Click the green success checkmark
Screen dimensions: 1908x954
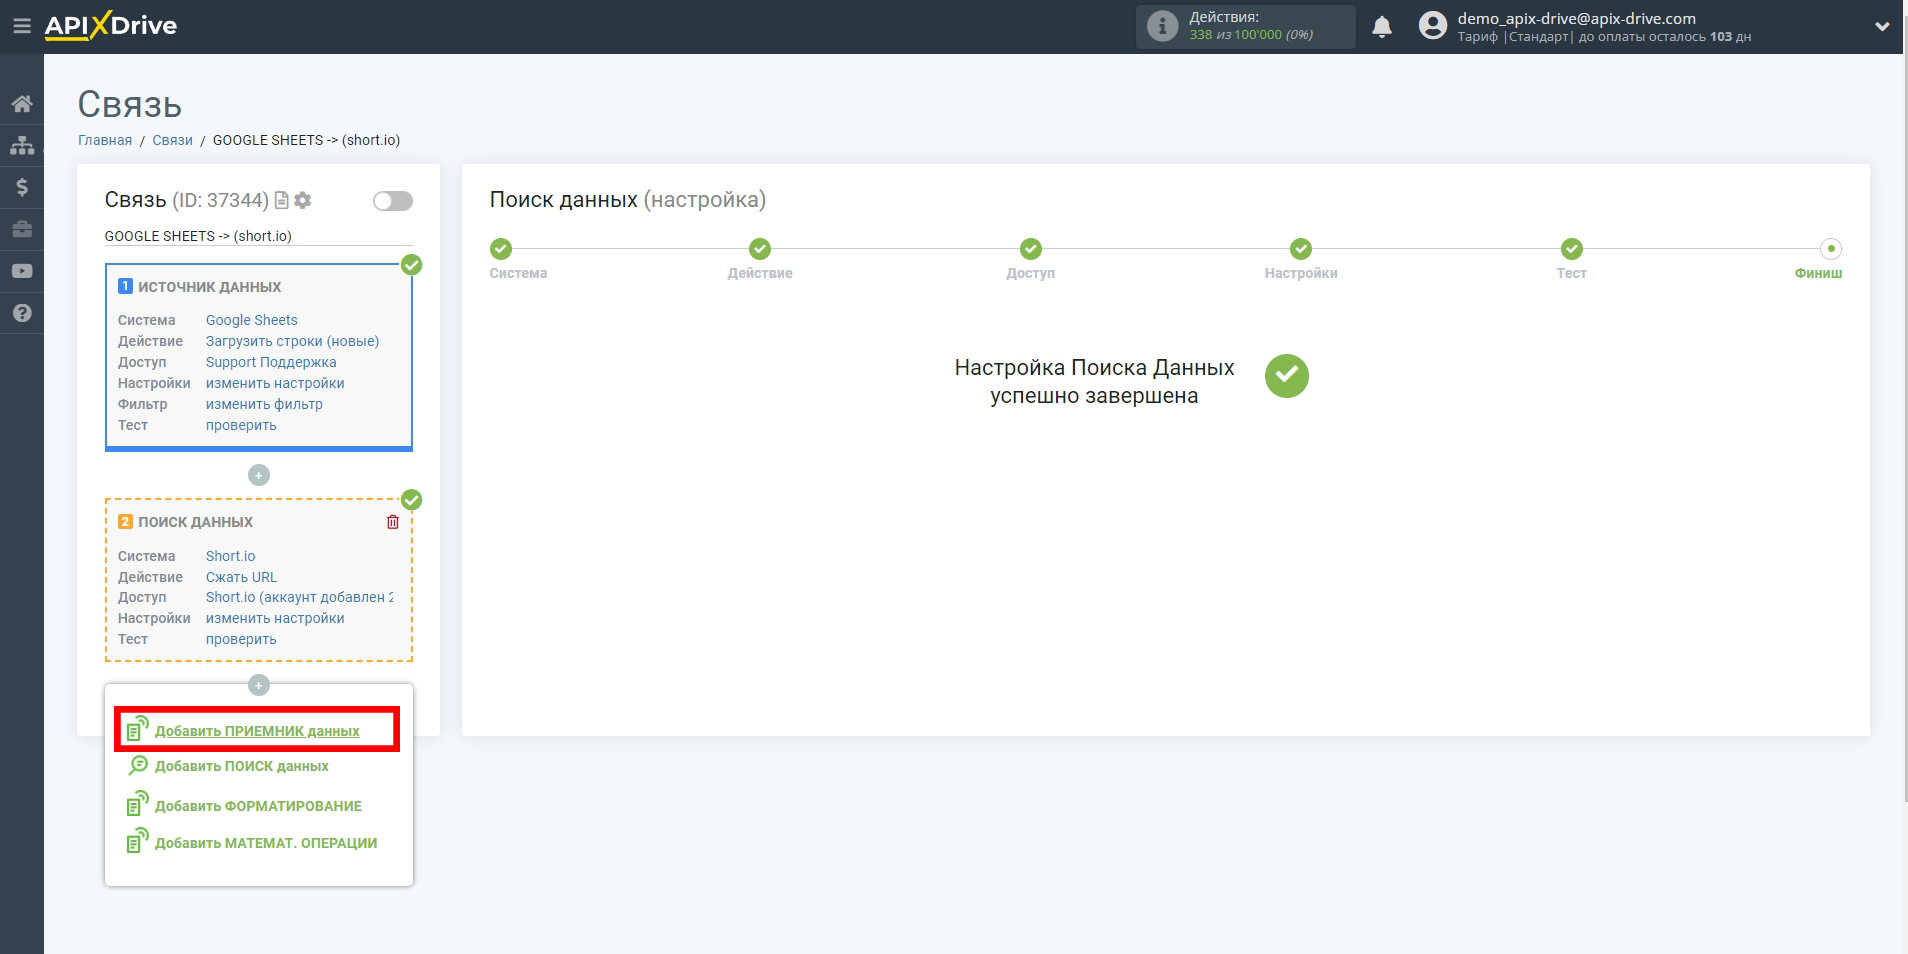[1287, 376]
